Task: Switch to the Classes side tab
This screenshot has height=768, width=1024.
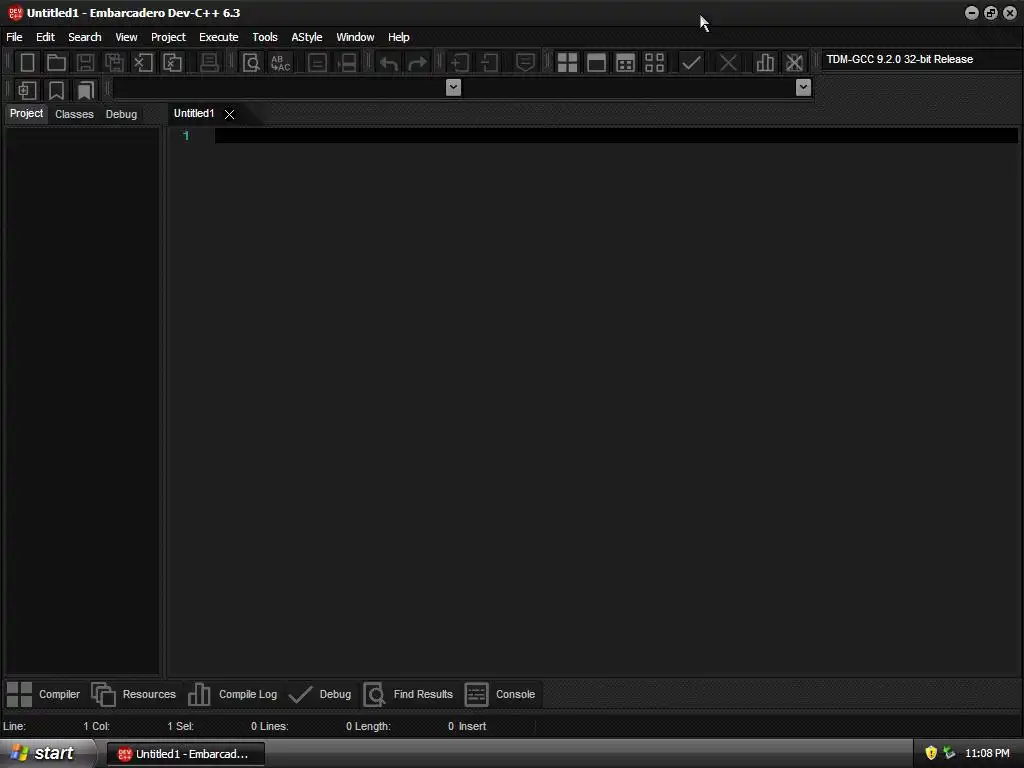Action: point(74,114)
